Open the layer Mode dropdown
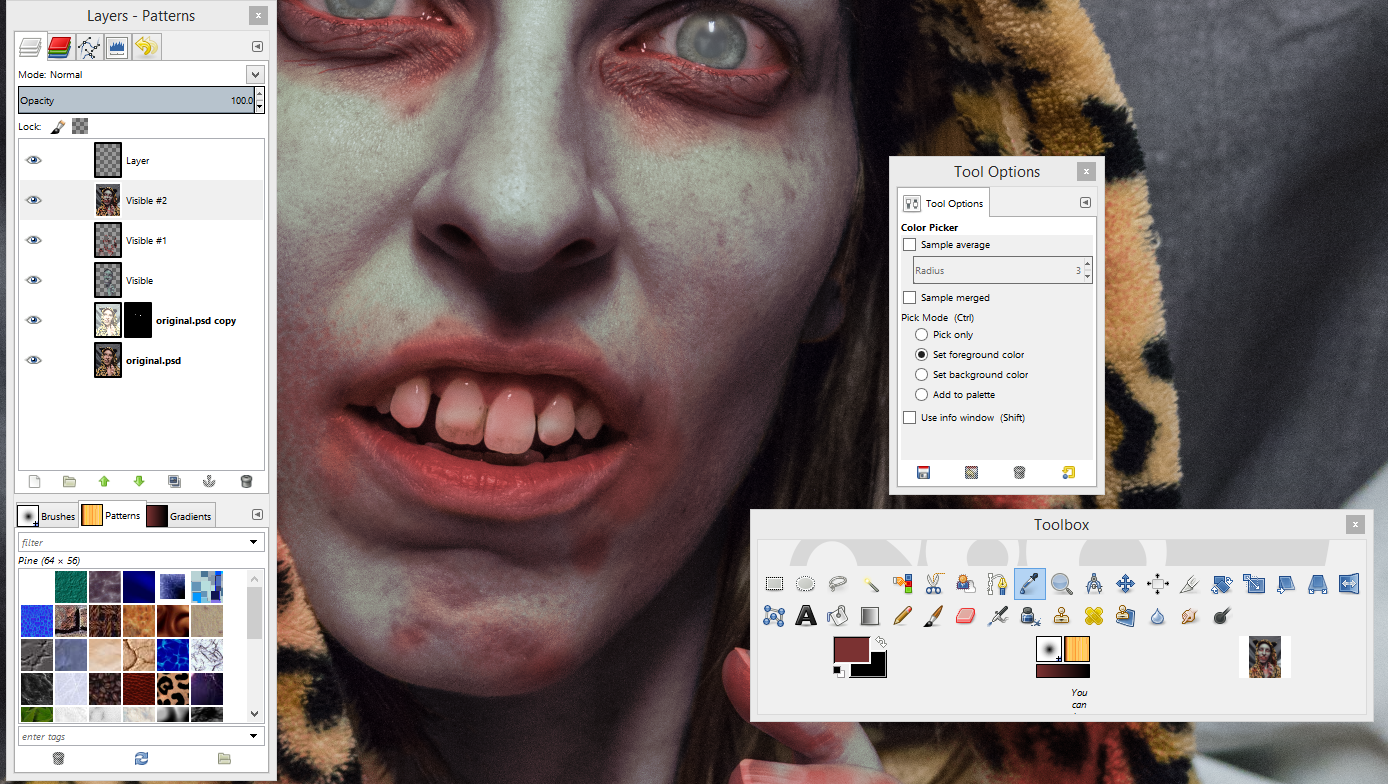This screenshot has width=1388, height=784. (255, 74)
